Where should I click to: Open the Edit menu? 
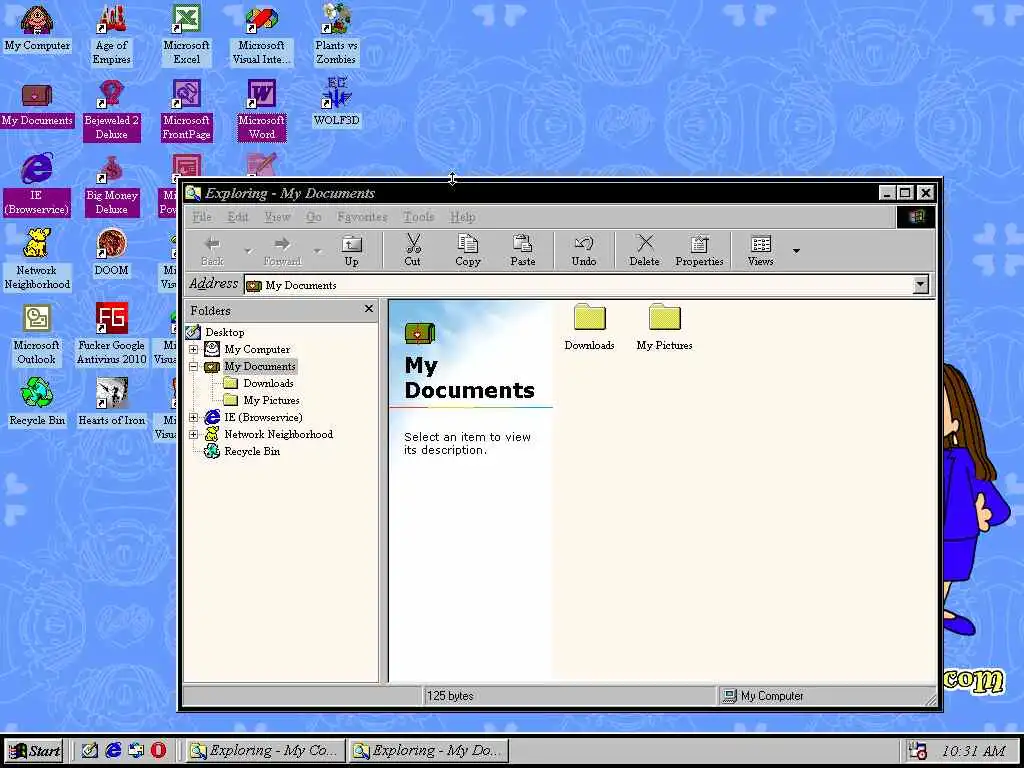[238, 217]
